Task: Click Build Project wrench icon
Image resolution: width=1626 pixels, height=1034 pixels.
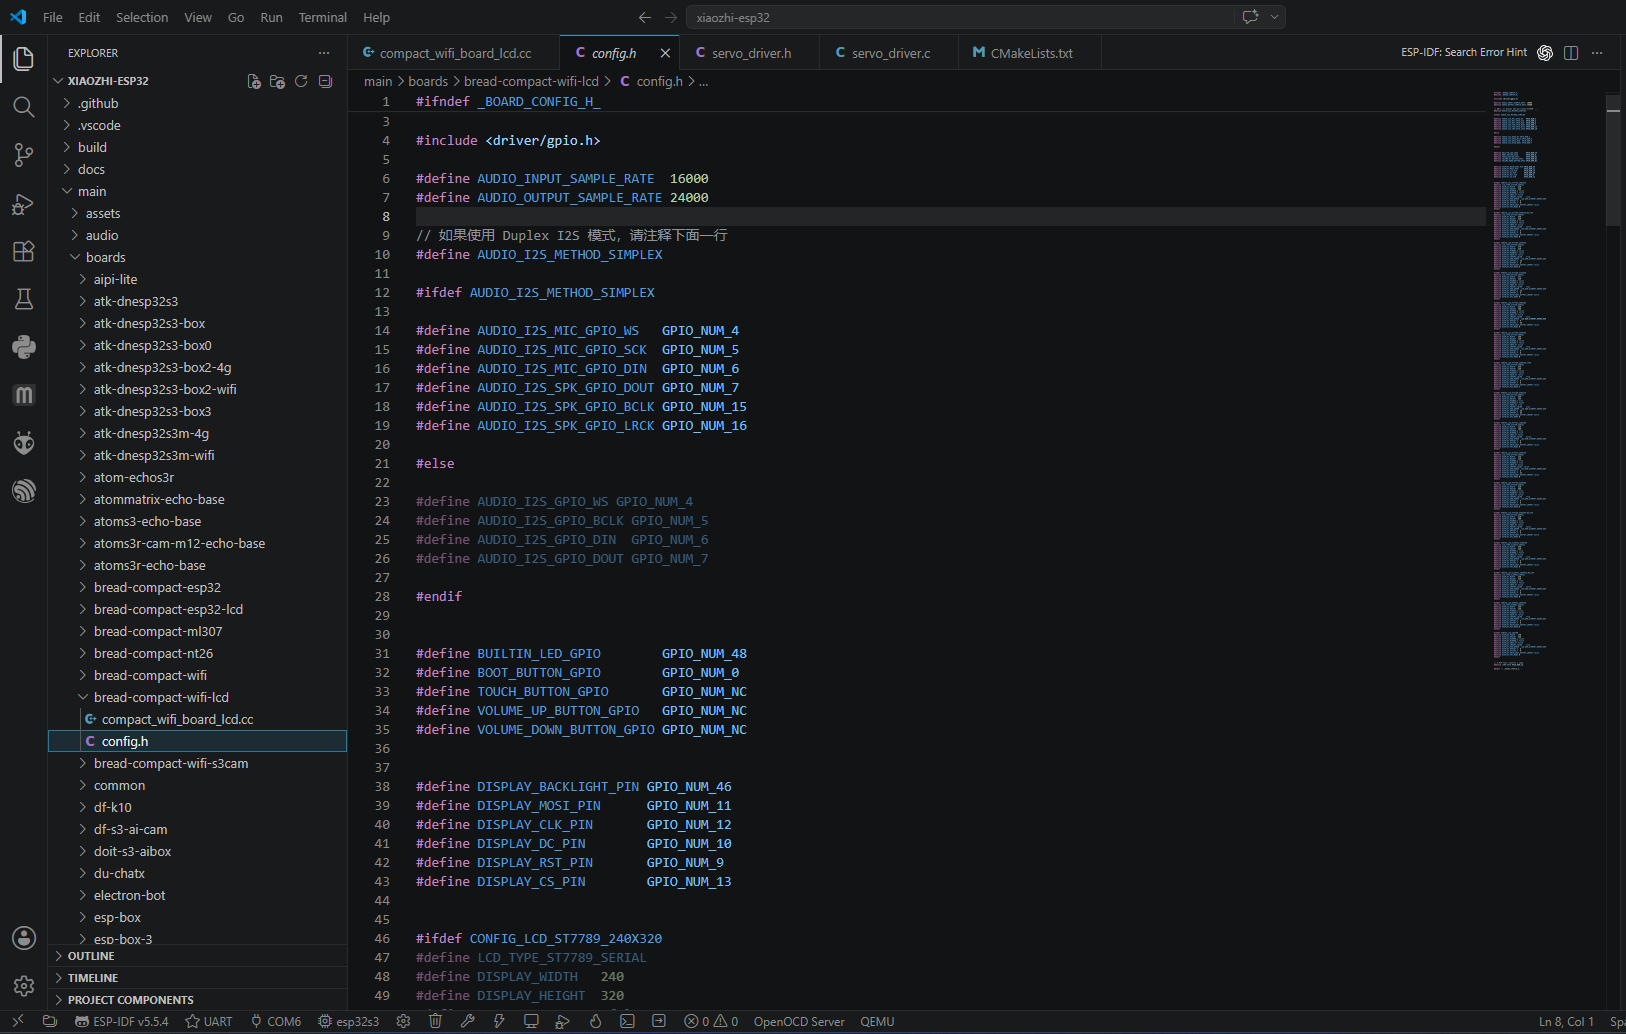Action: tap(467, 1021)
